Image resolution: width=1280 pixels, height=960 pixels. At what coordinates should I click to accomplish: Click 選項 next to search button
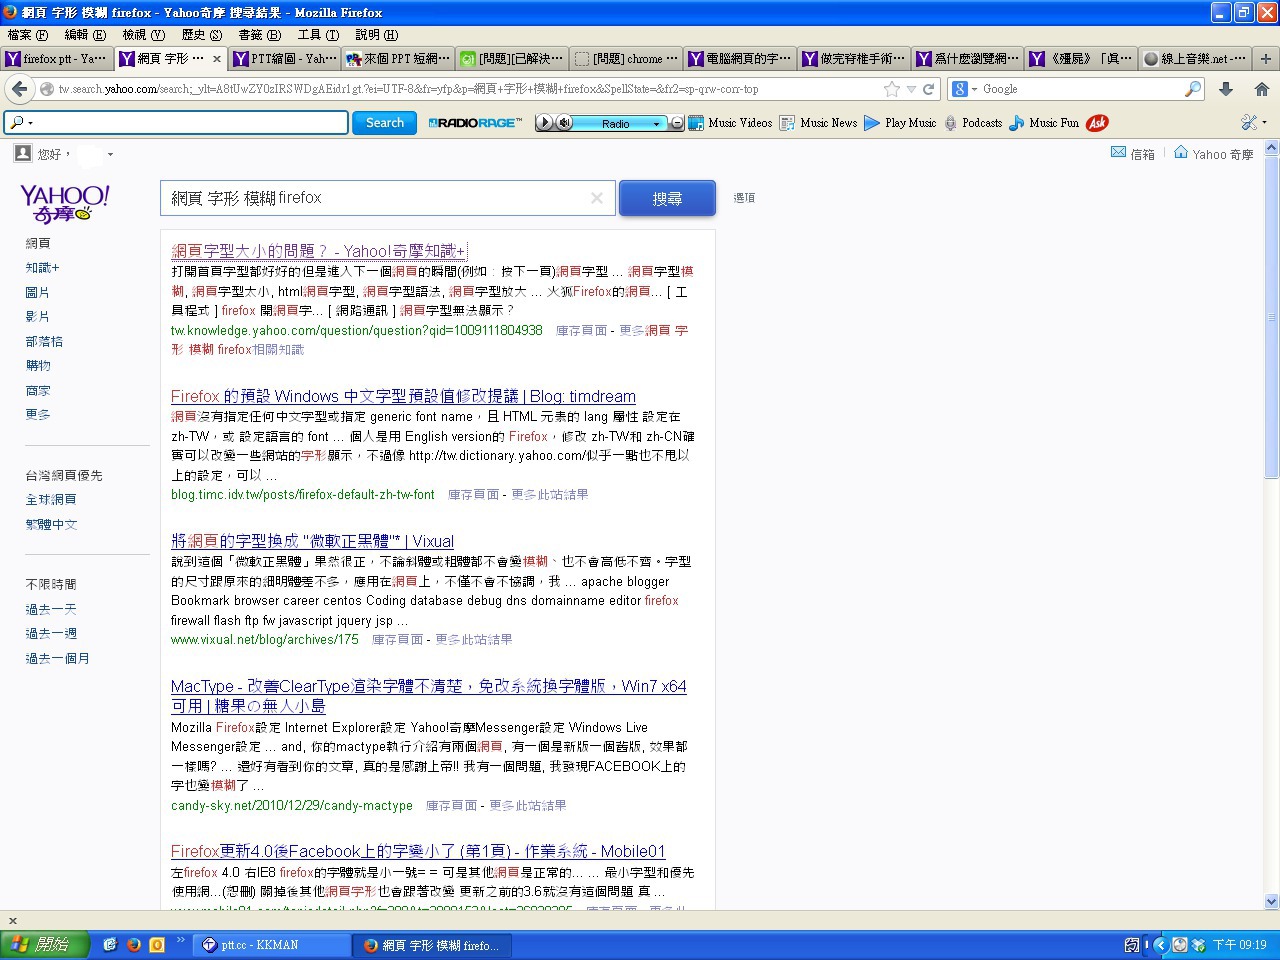coord(744,198)
